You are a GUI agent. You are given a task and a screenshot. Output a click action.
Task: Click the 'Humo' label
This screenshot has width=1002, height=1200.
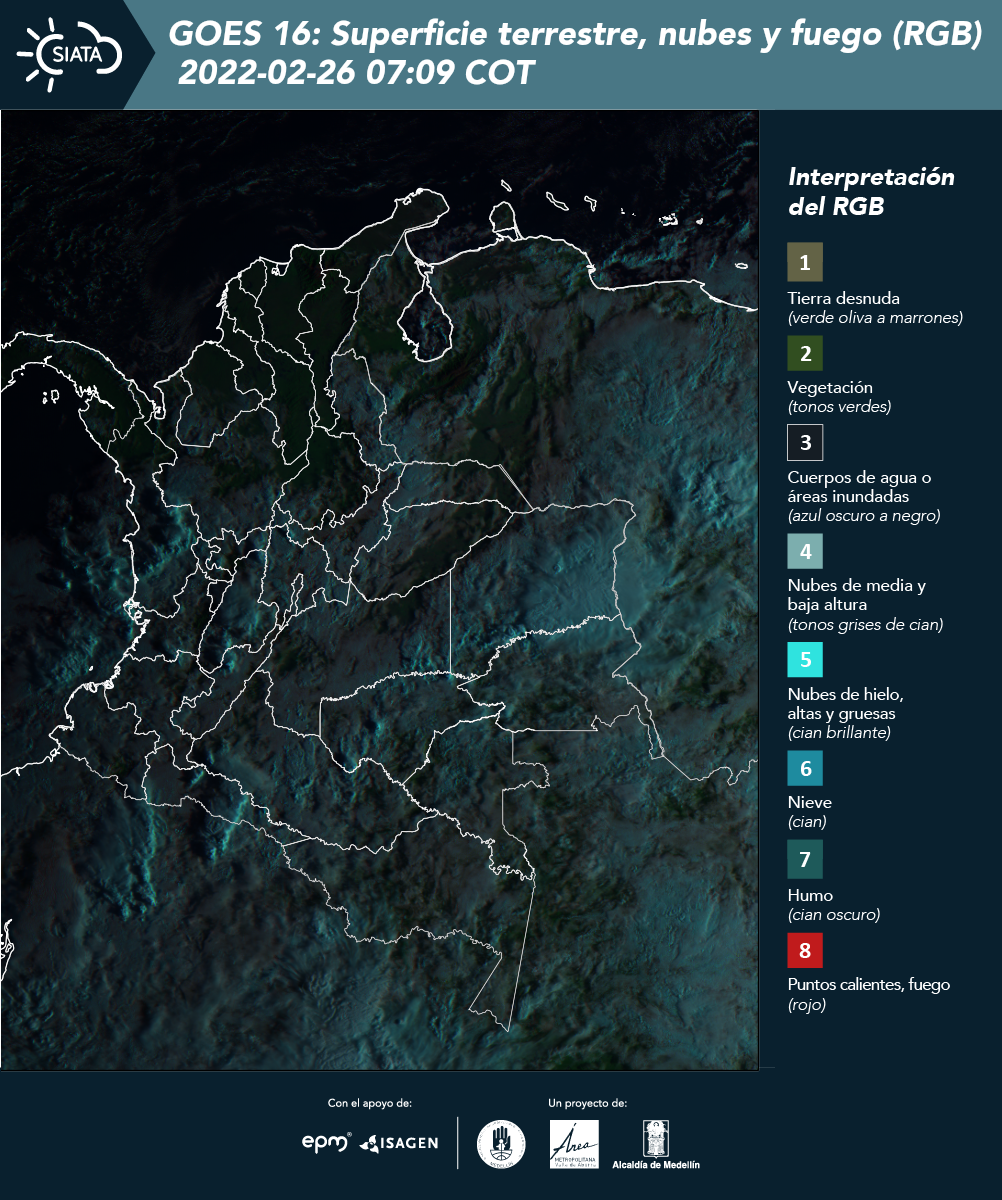[810, 895]
